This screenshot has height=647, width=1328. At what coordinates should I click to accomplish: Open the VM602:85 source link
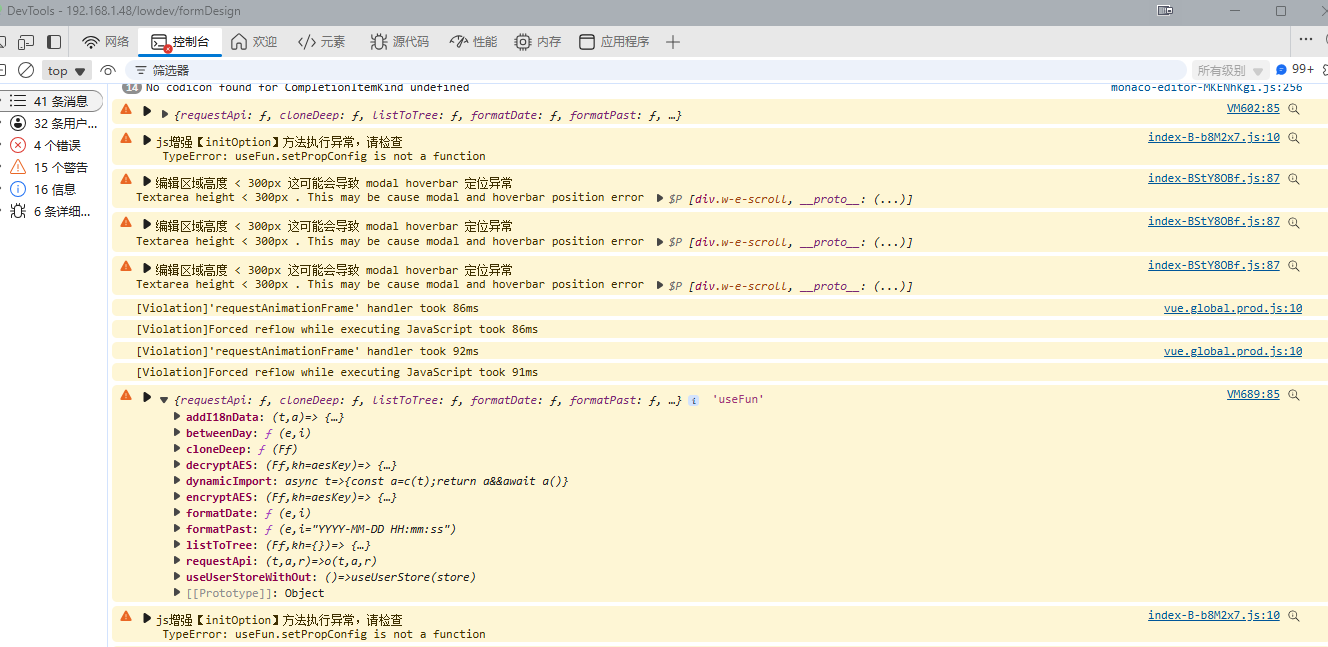[1253, 108]
